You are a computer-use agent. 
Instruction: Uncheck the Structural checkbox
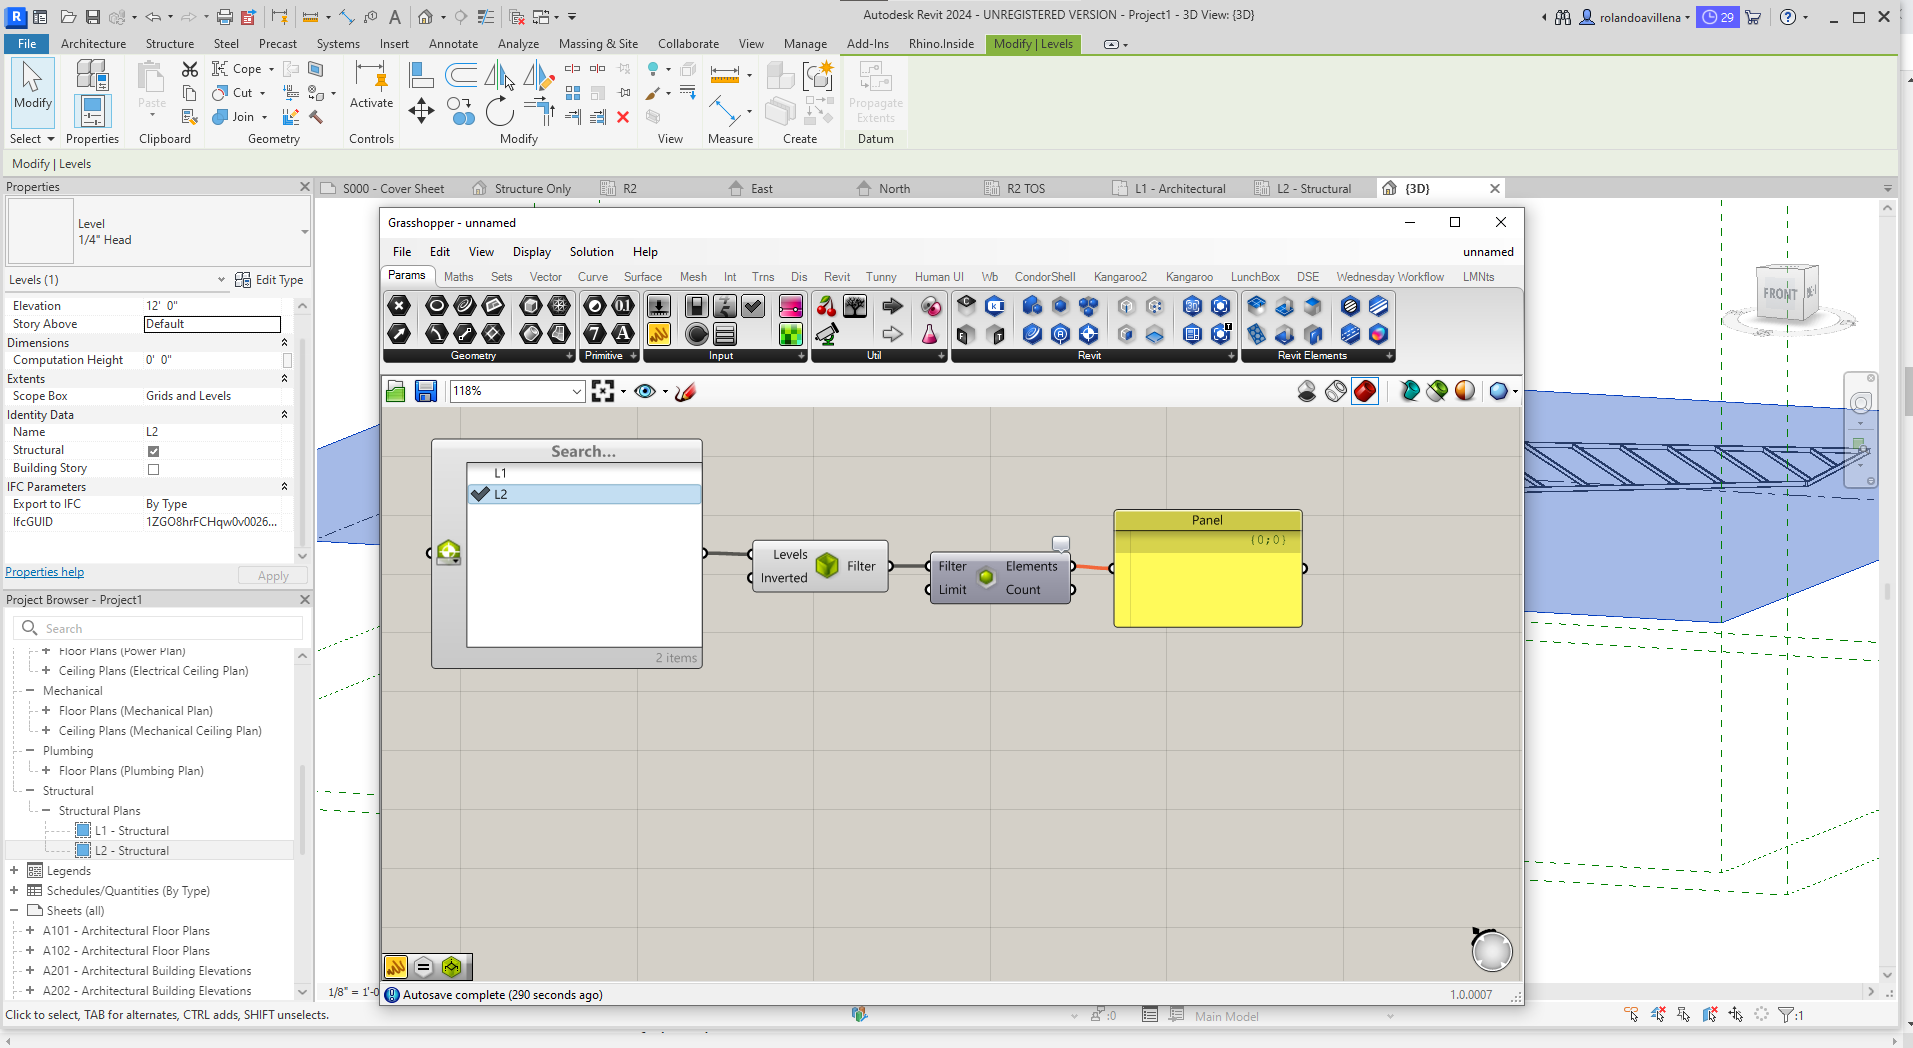153,451
